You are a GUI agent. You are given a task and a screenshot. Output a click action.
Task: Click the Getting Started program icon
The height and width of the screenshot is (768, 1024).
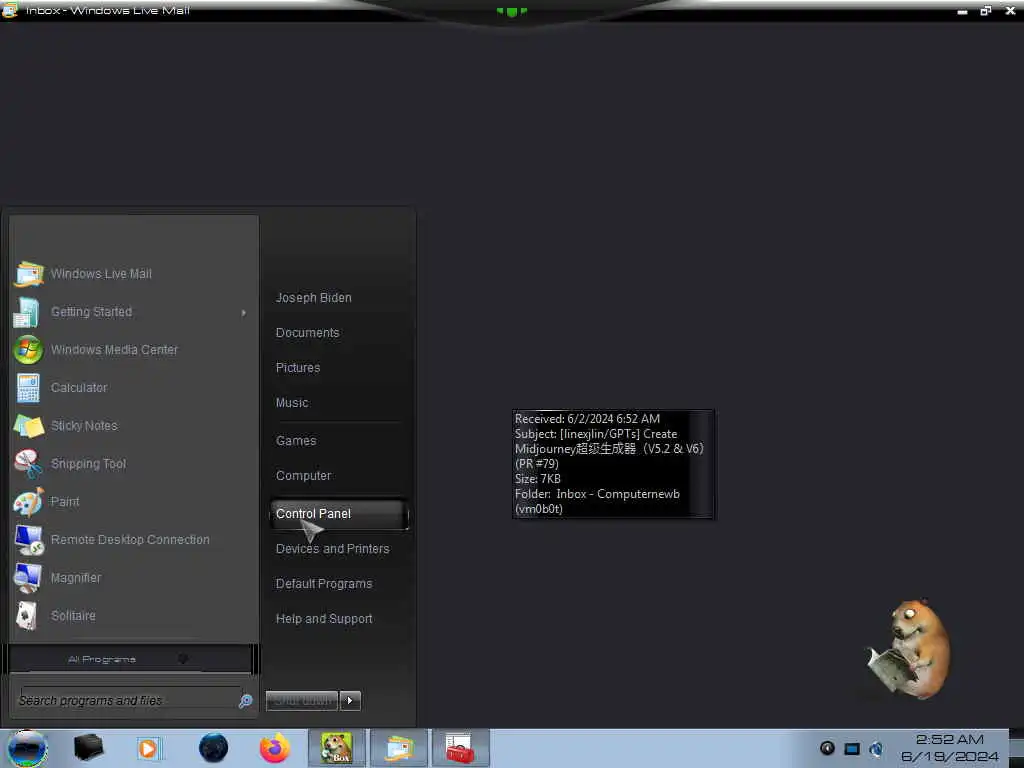pyautogui.click(x=27, y=312)
